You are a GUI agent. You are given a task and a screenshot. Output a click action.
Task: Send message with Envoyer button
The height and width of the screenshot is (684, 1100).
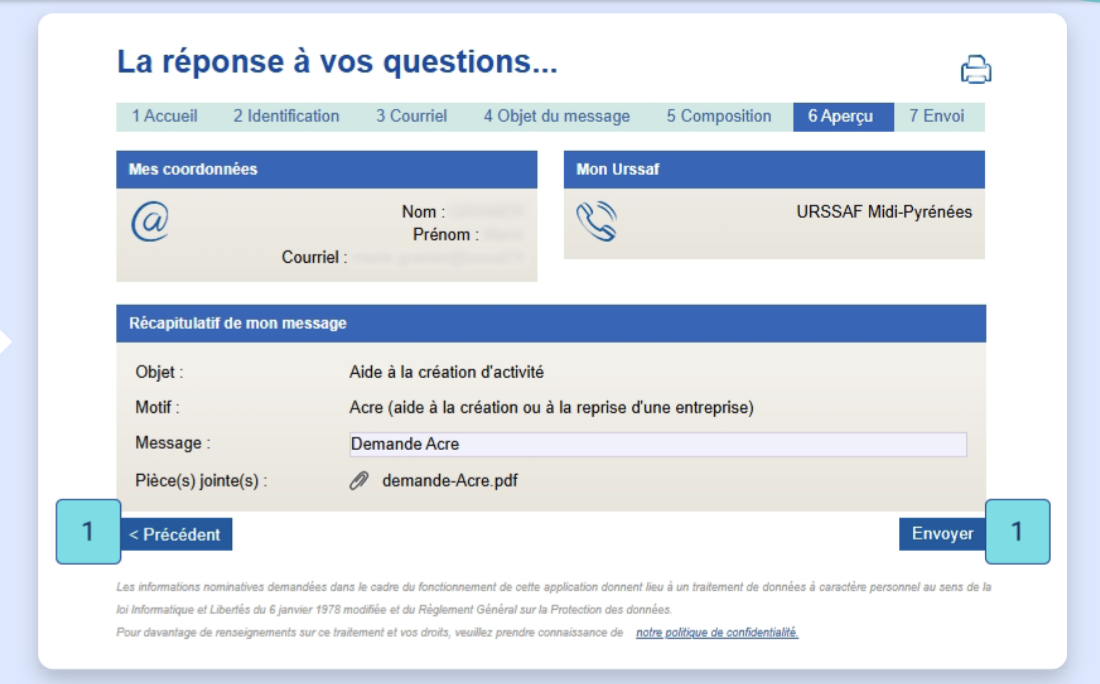[x=942, y=534]
